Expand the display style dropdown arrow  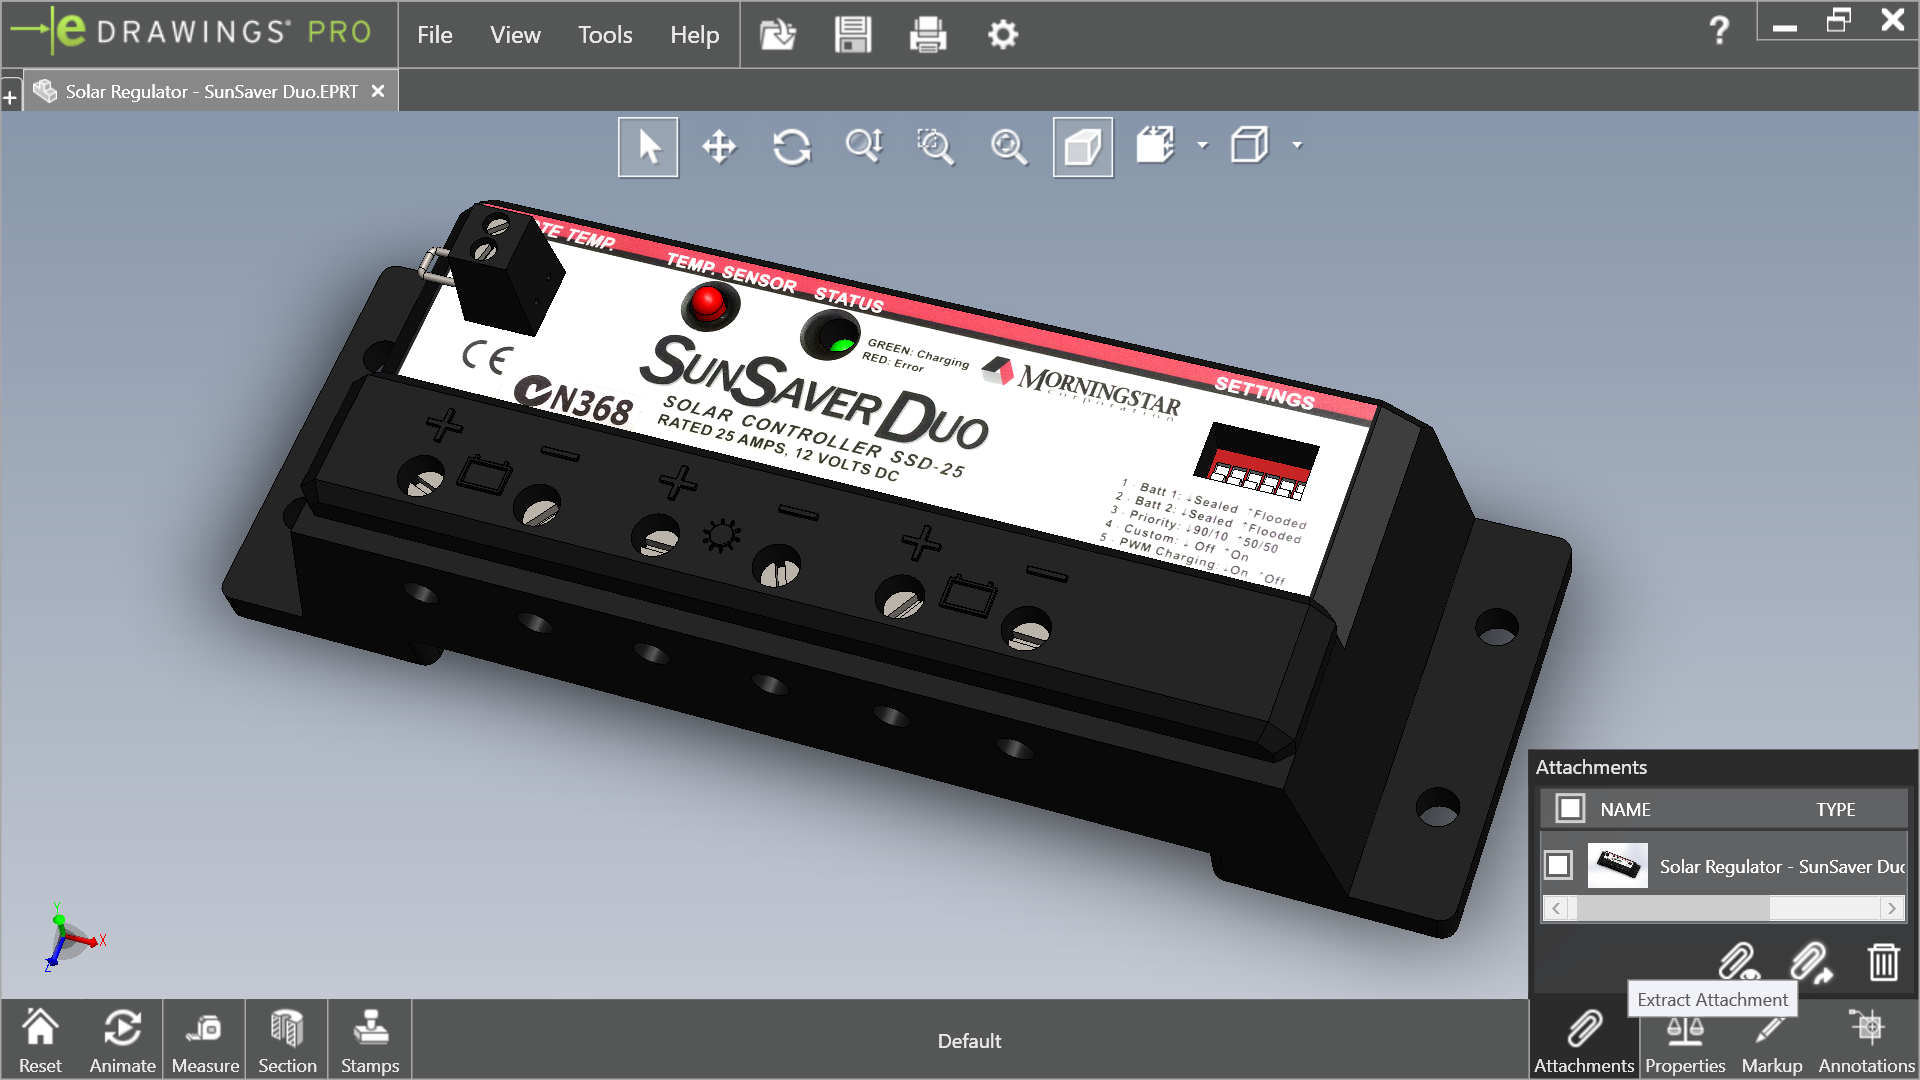coord(1297,146)
